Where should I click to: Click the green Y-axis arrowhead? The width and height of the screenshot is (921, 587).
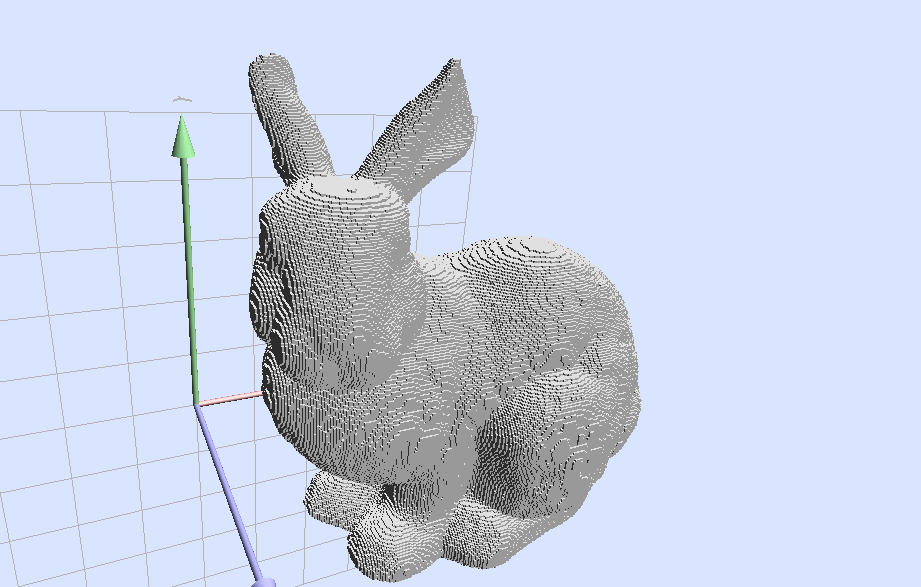coord(183,136)
